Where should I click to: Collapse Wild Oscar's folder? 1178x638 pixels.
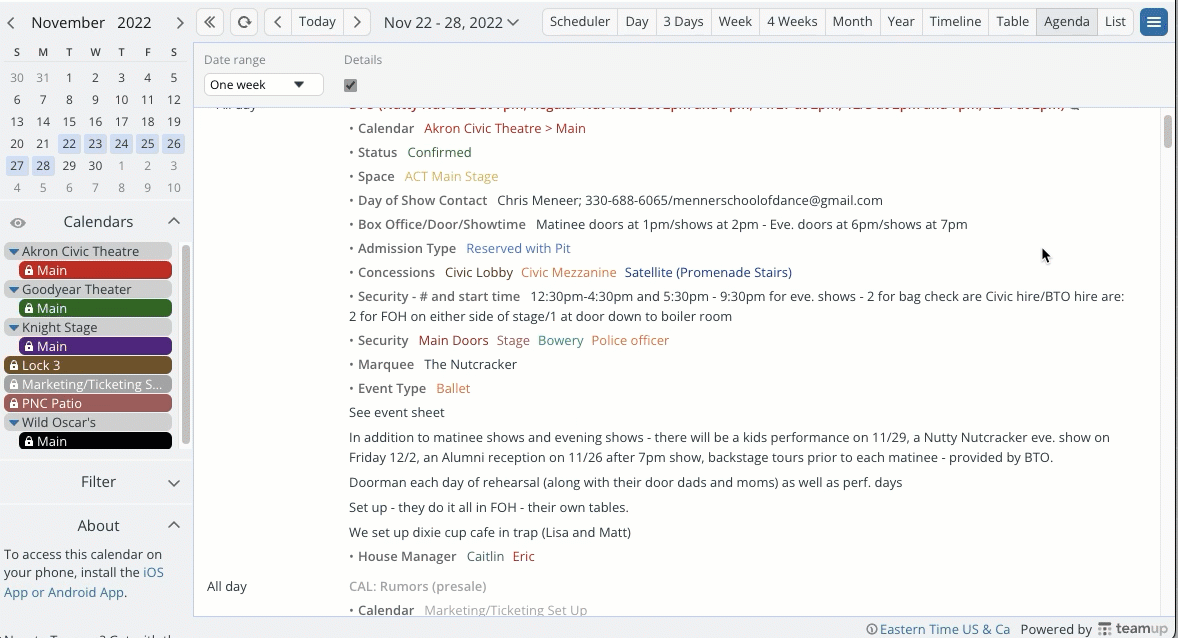pyautogui.click(x=14, y=422)
